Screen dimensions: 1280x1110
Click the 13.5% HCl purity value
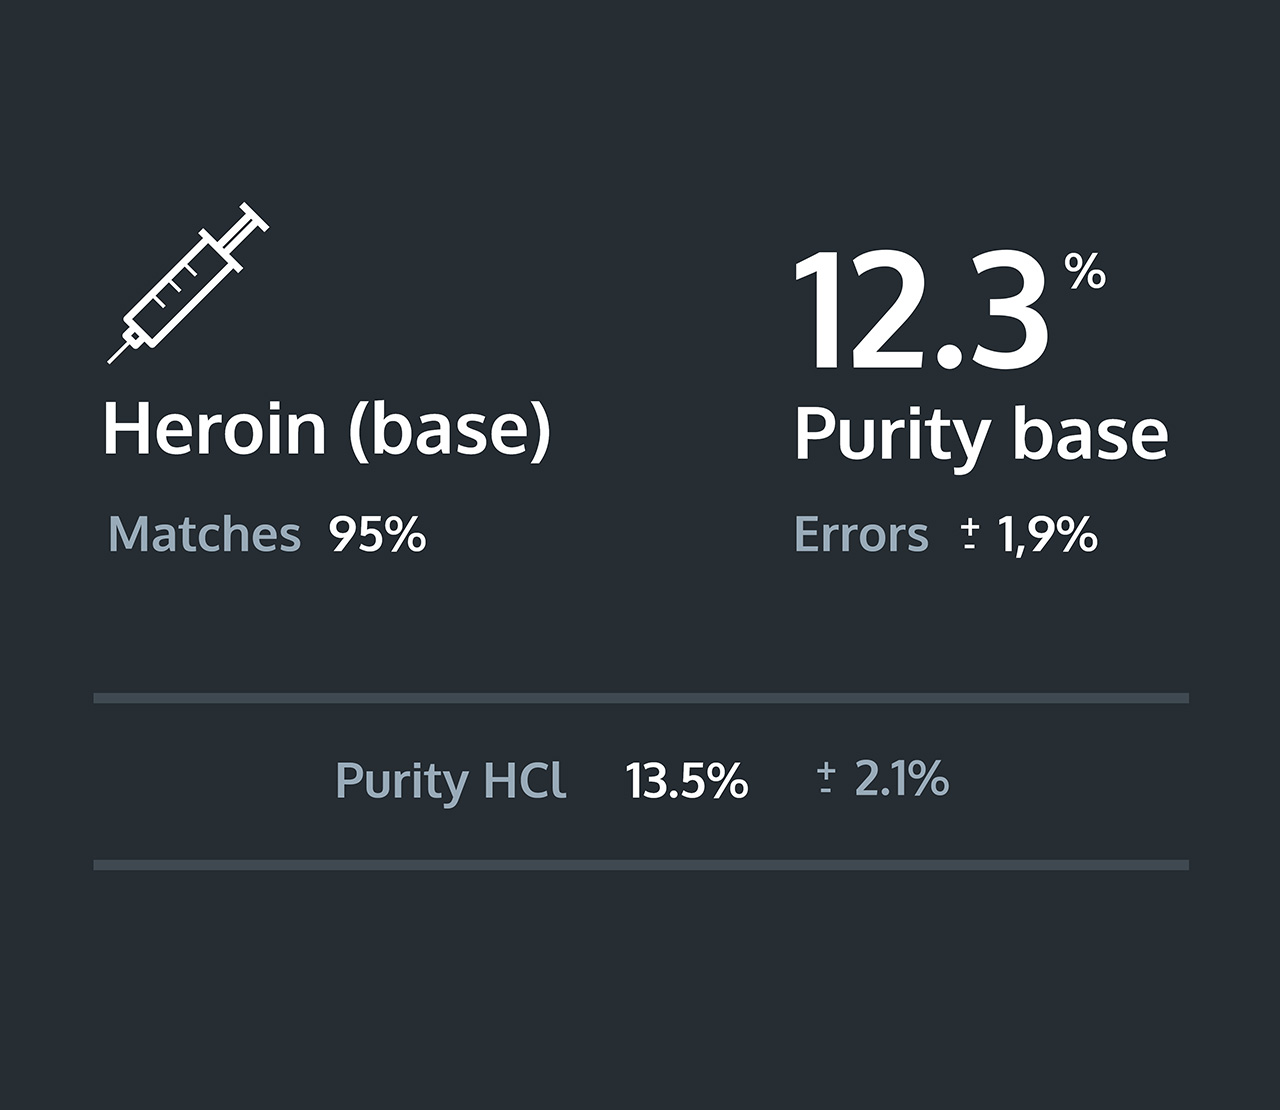(687, 780)
